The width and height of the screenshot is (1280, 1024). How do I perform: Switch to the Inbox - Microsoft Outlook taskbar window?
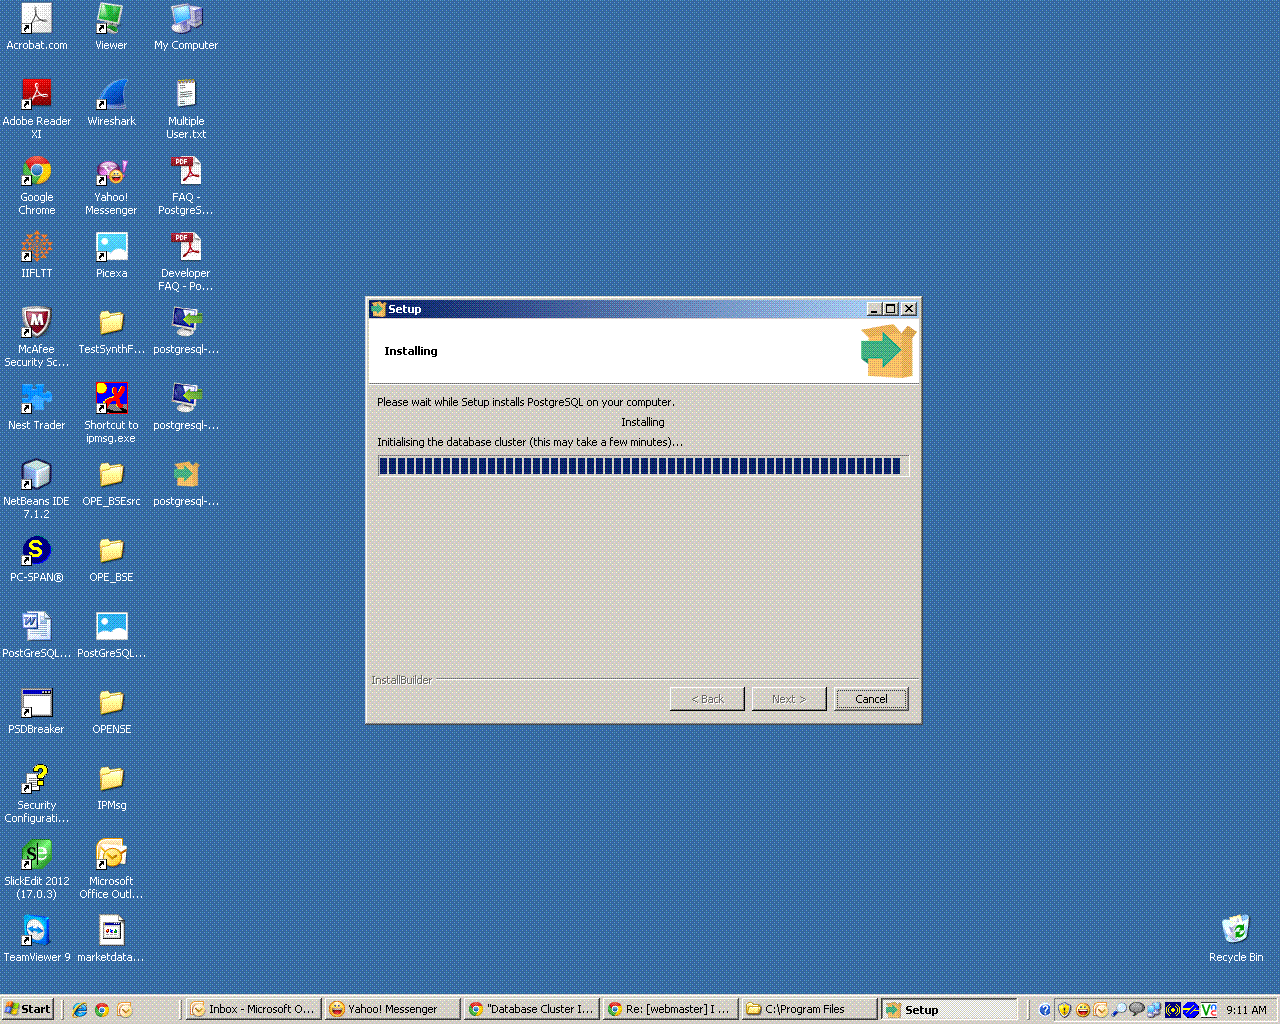point(253,1008)
